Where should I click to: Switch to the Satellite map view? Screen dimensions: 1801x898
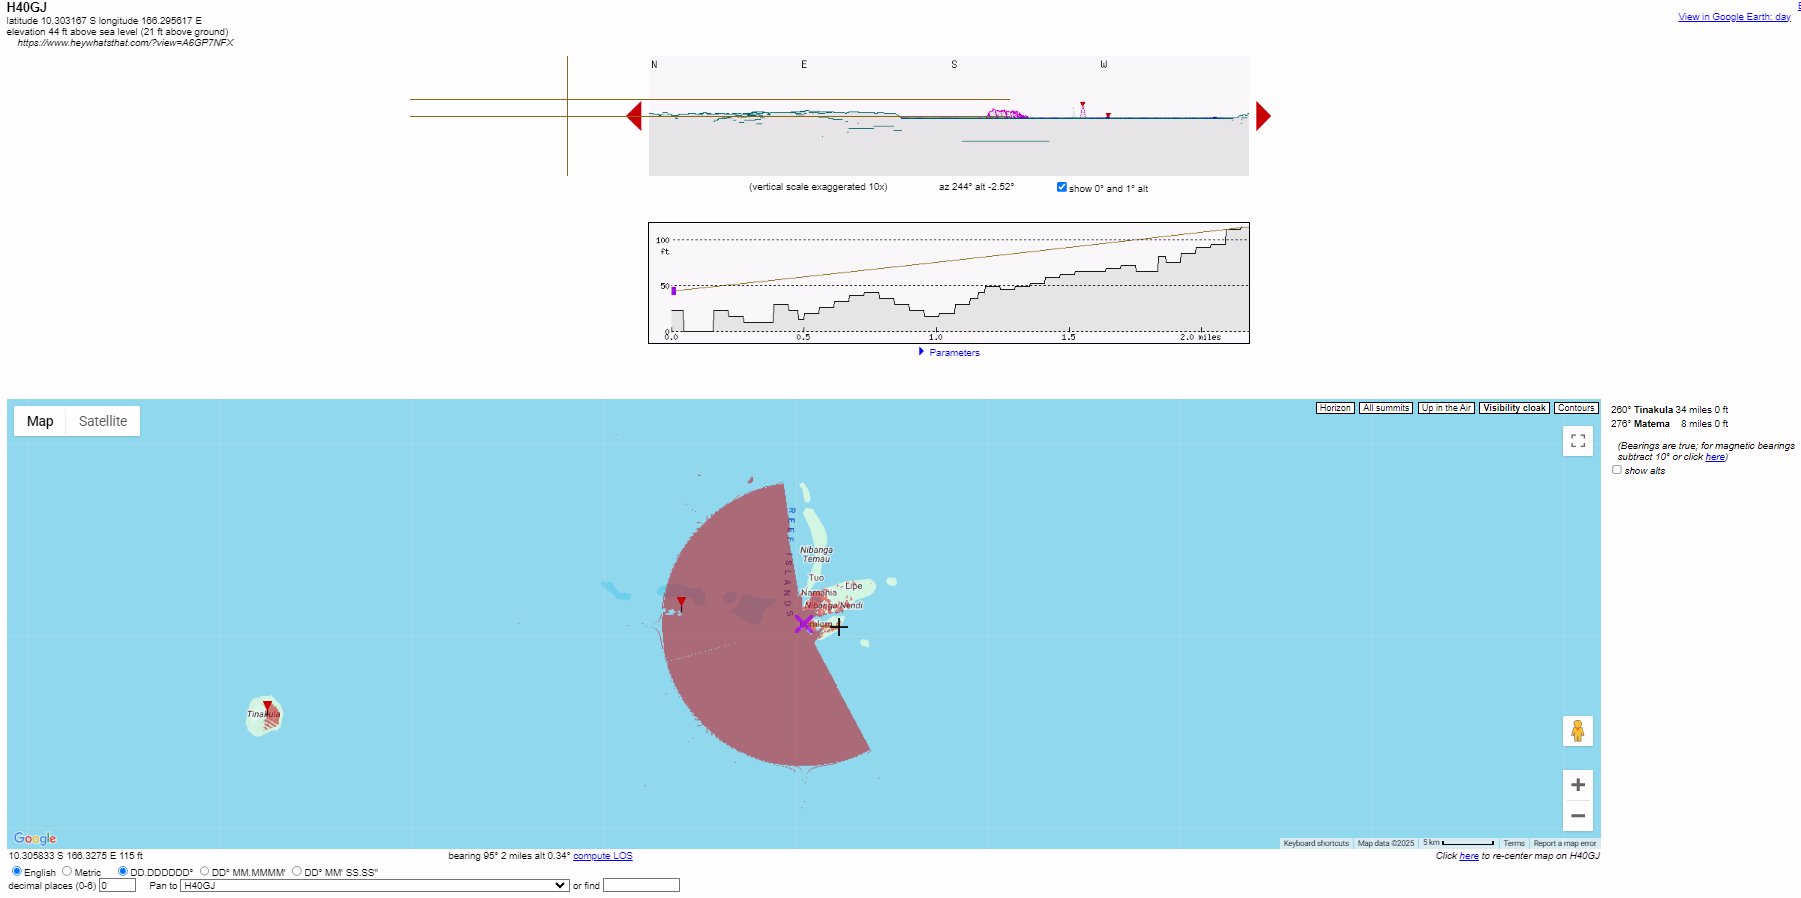[103, 421]
